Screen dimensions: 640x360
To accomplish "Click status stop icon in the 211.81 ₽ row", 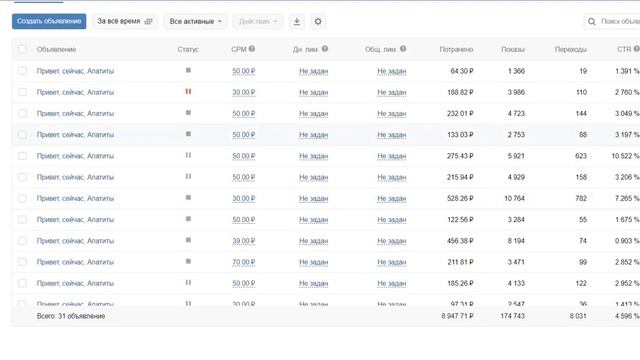I will pos(188,261).
